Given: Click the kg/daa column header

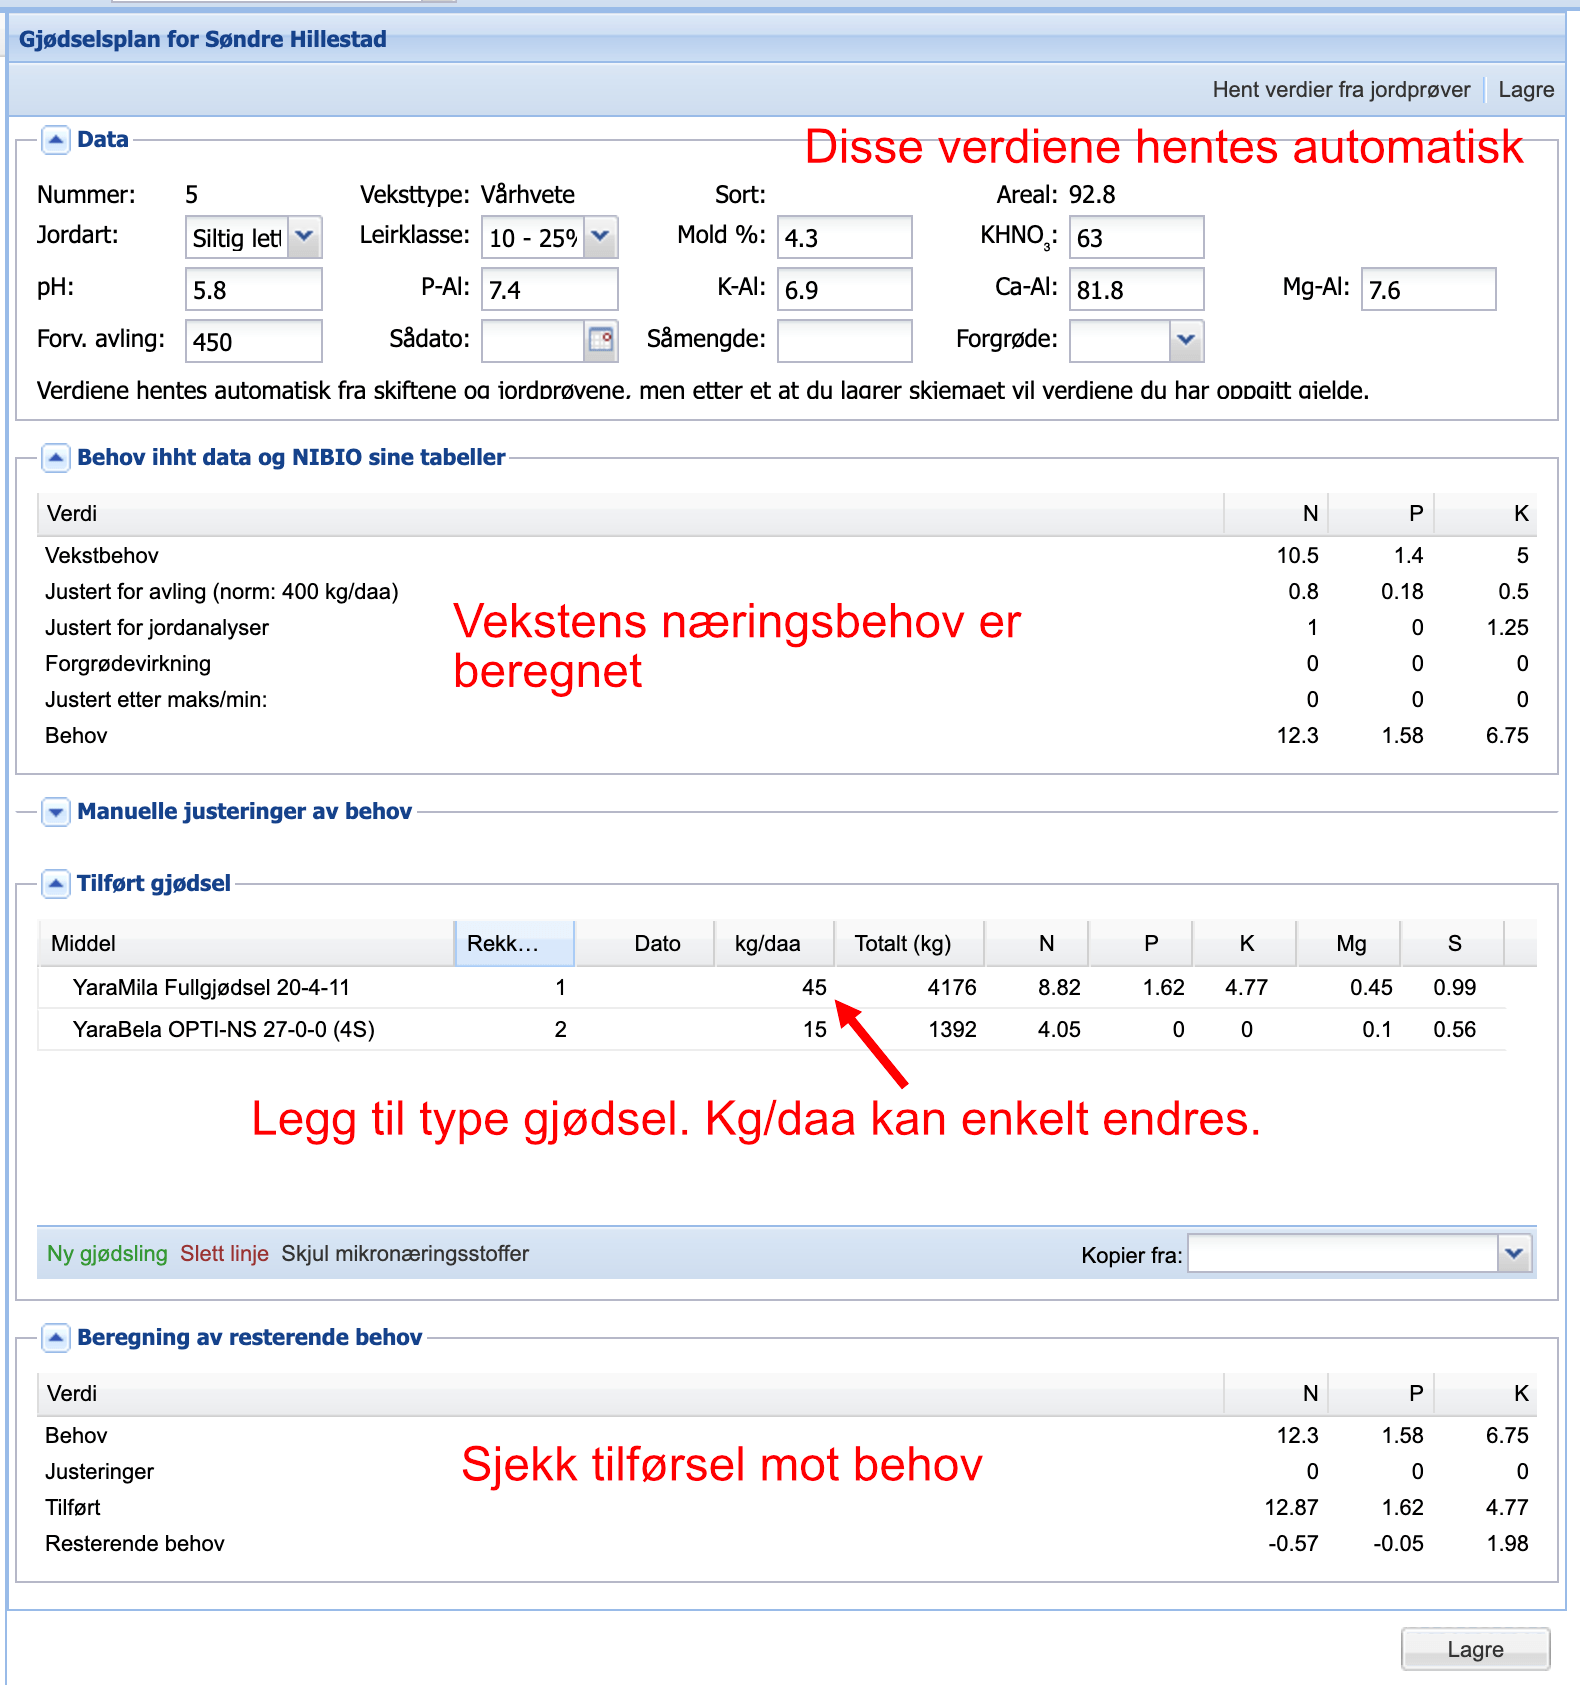Looking at the screenshot, I should coord(775,944).
